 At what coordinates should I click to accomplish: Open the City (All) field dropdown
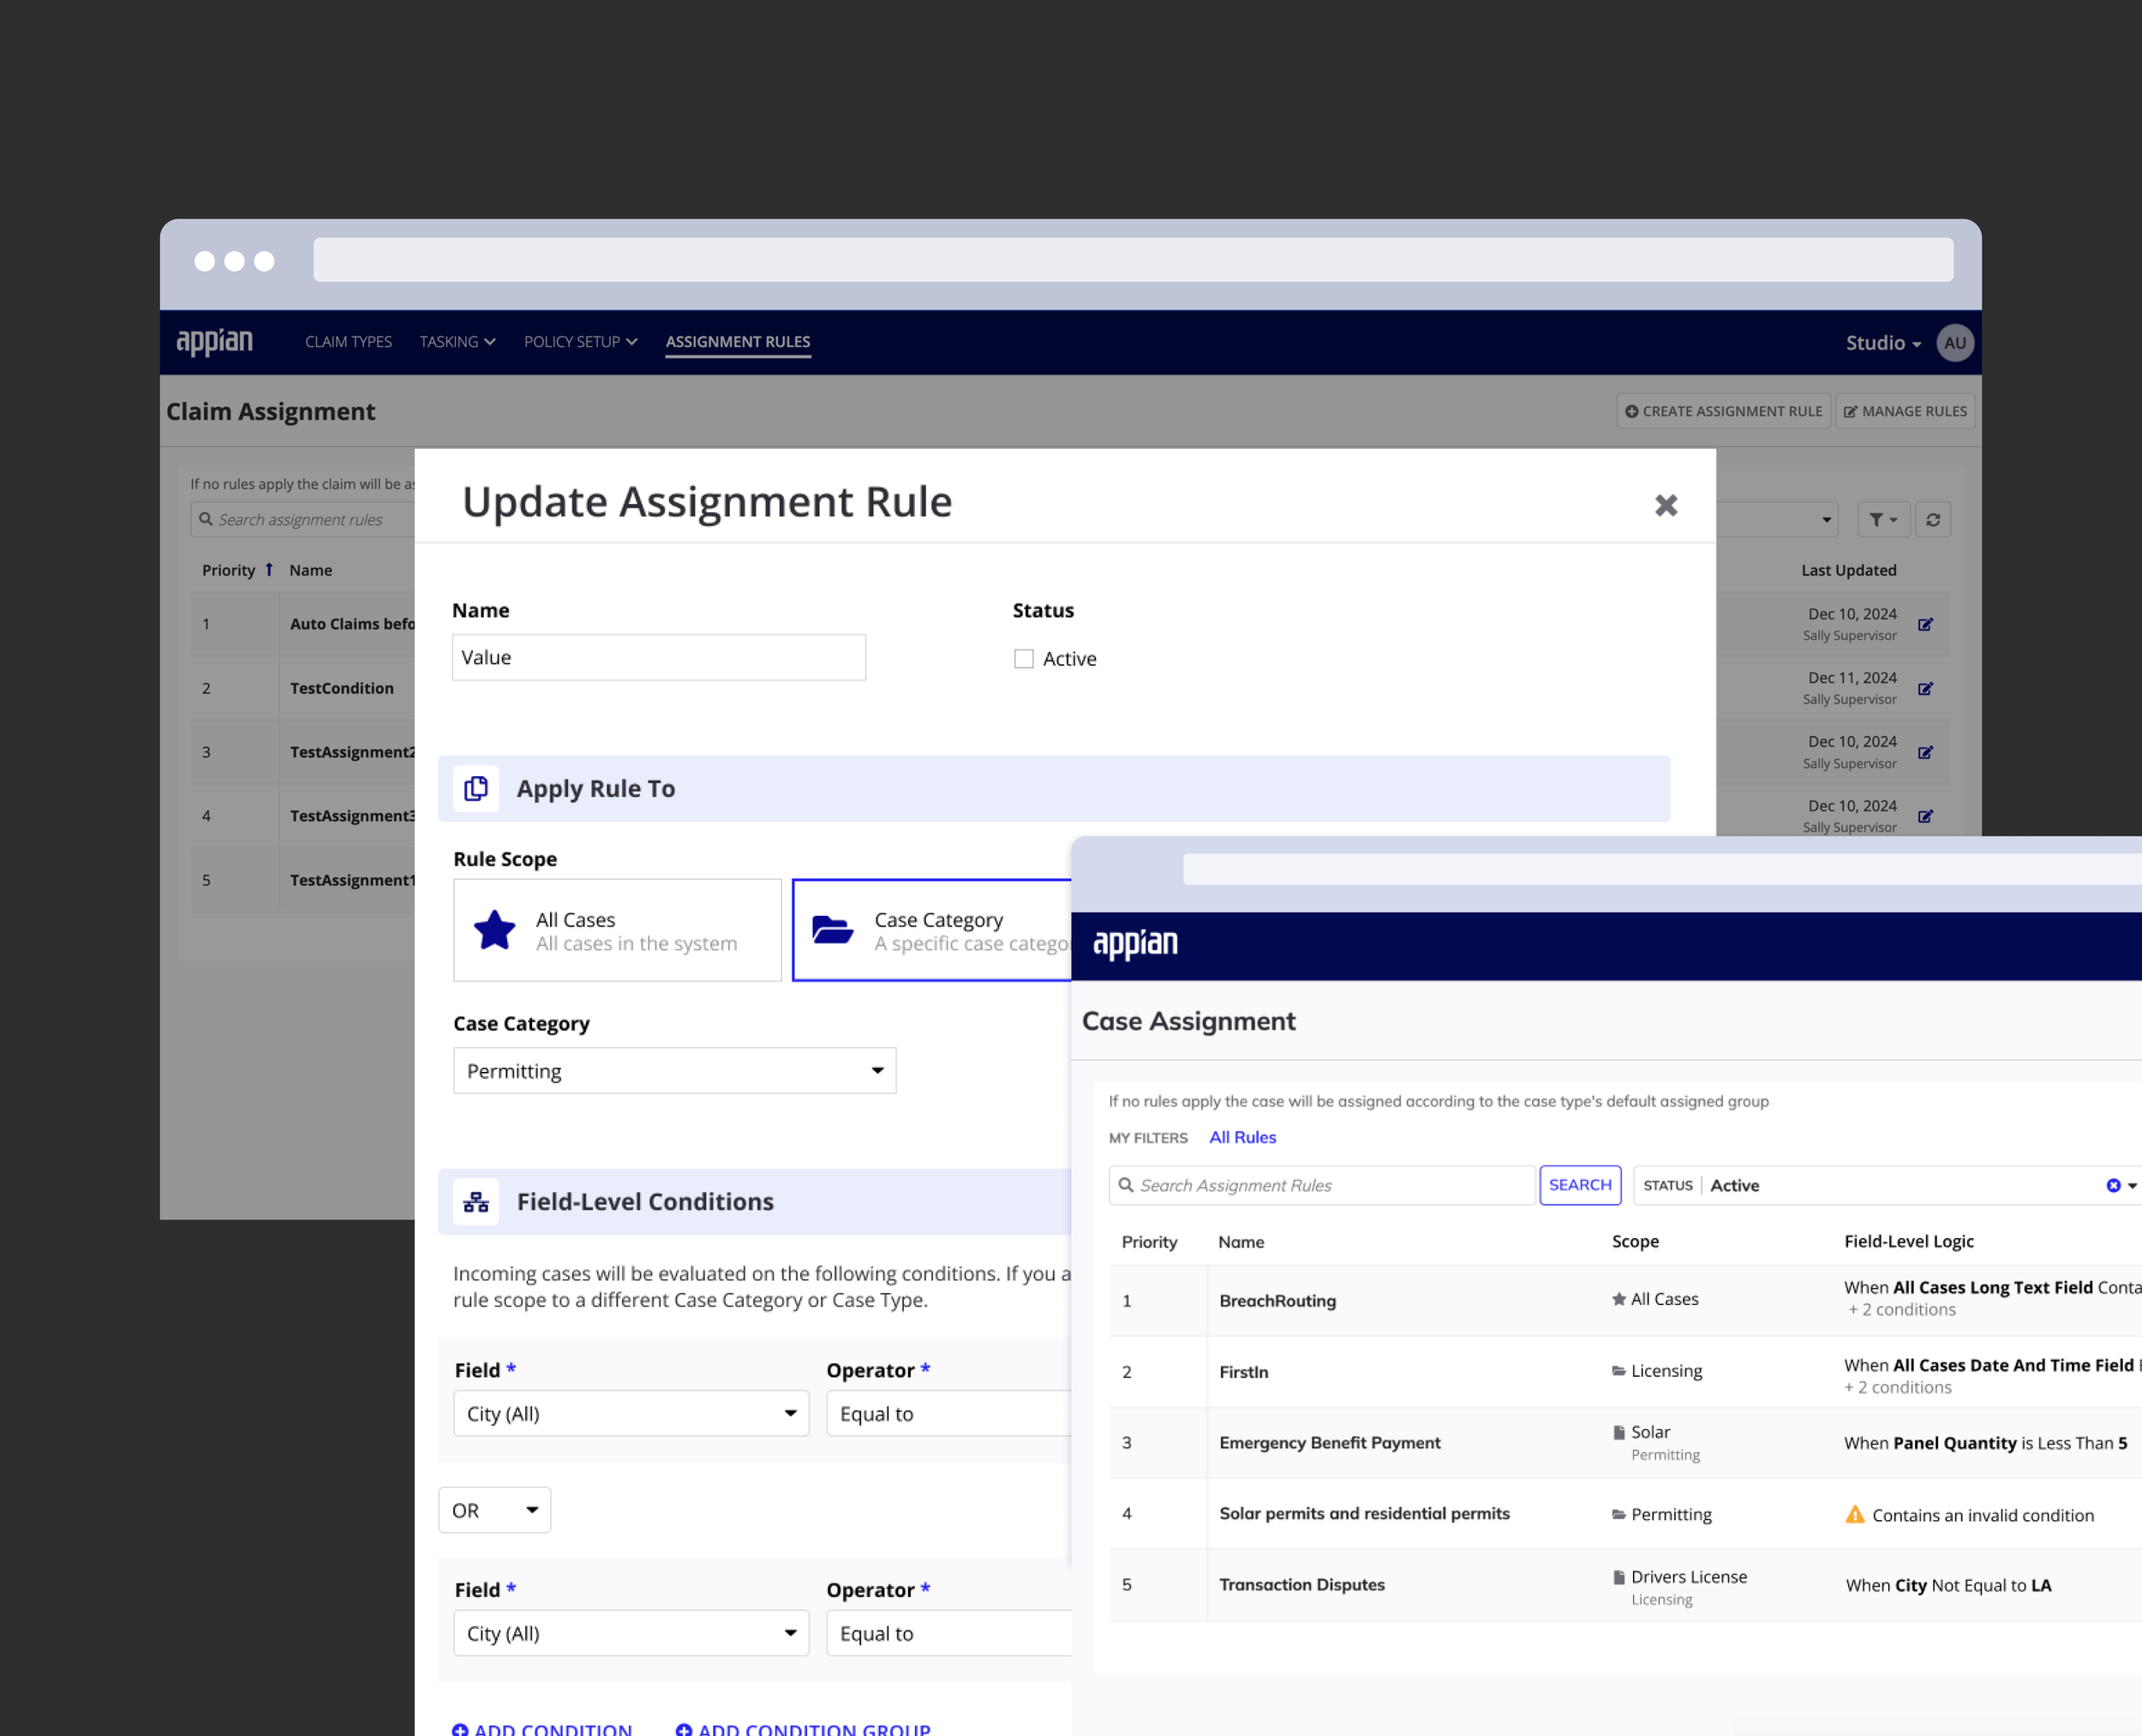(630, 1413)
